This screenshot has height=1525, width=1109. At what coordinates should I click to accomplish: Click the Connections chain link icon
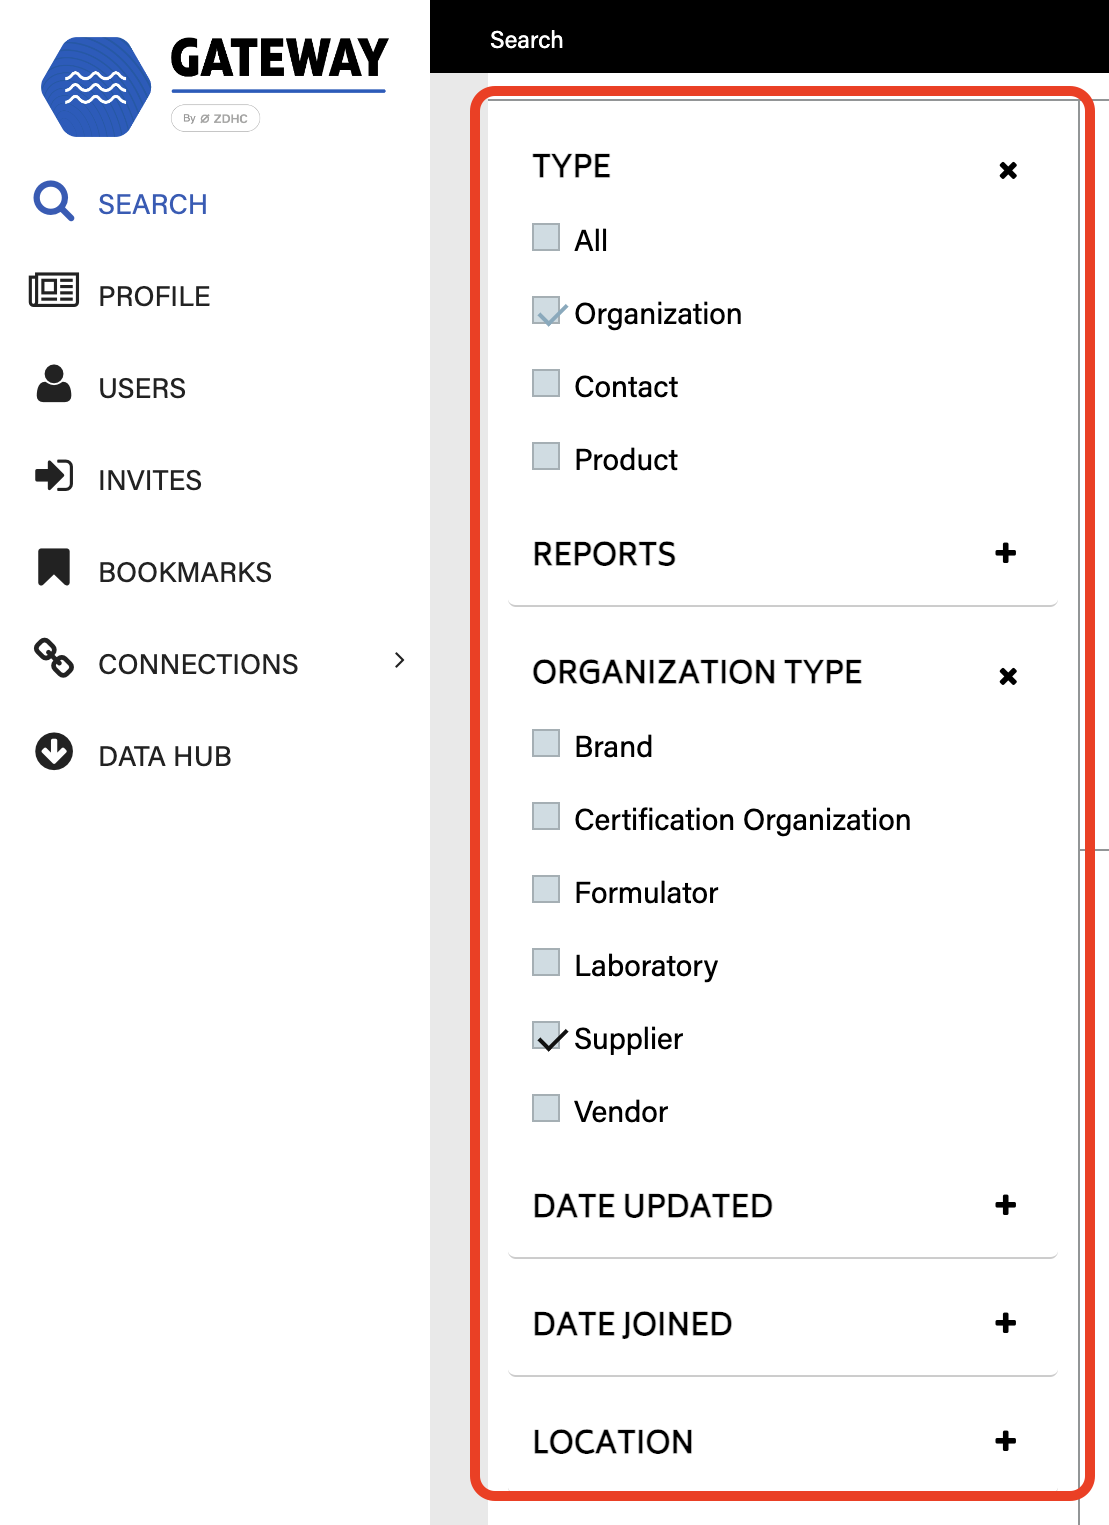coord(54,658)
